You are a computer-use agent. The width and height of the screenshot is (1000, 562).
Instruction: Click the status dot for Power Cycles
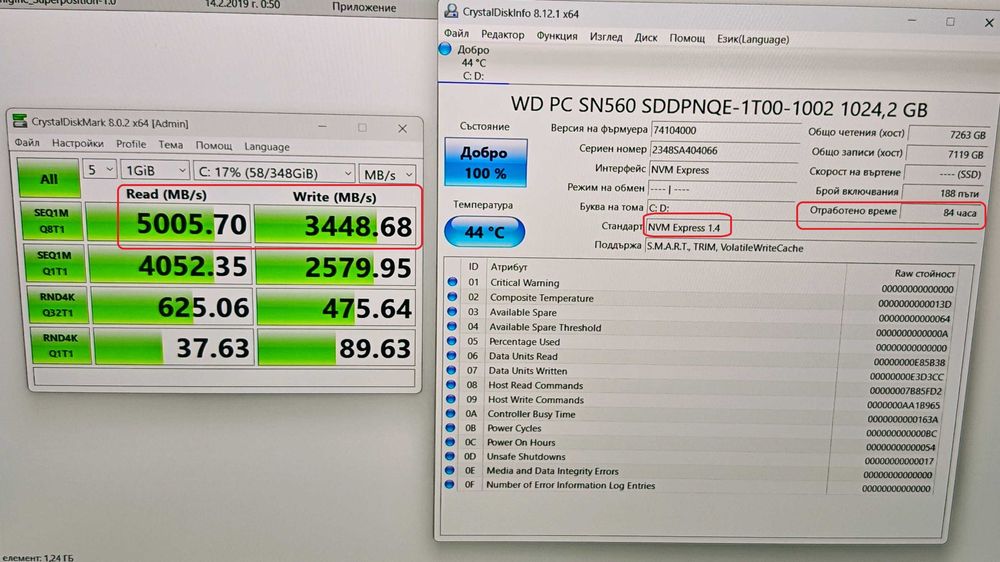(450, 427)
